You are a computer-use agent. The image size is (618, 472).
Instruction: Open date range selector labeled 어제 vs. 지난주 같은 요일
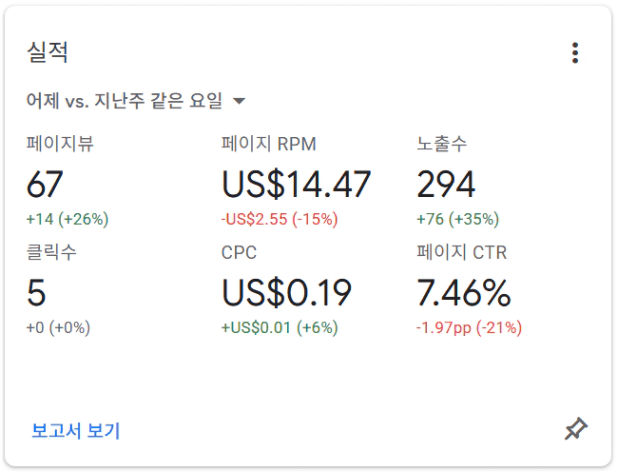pos(136,100)
